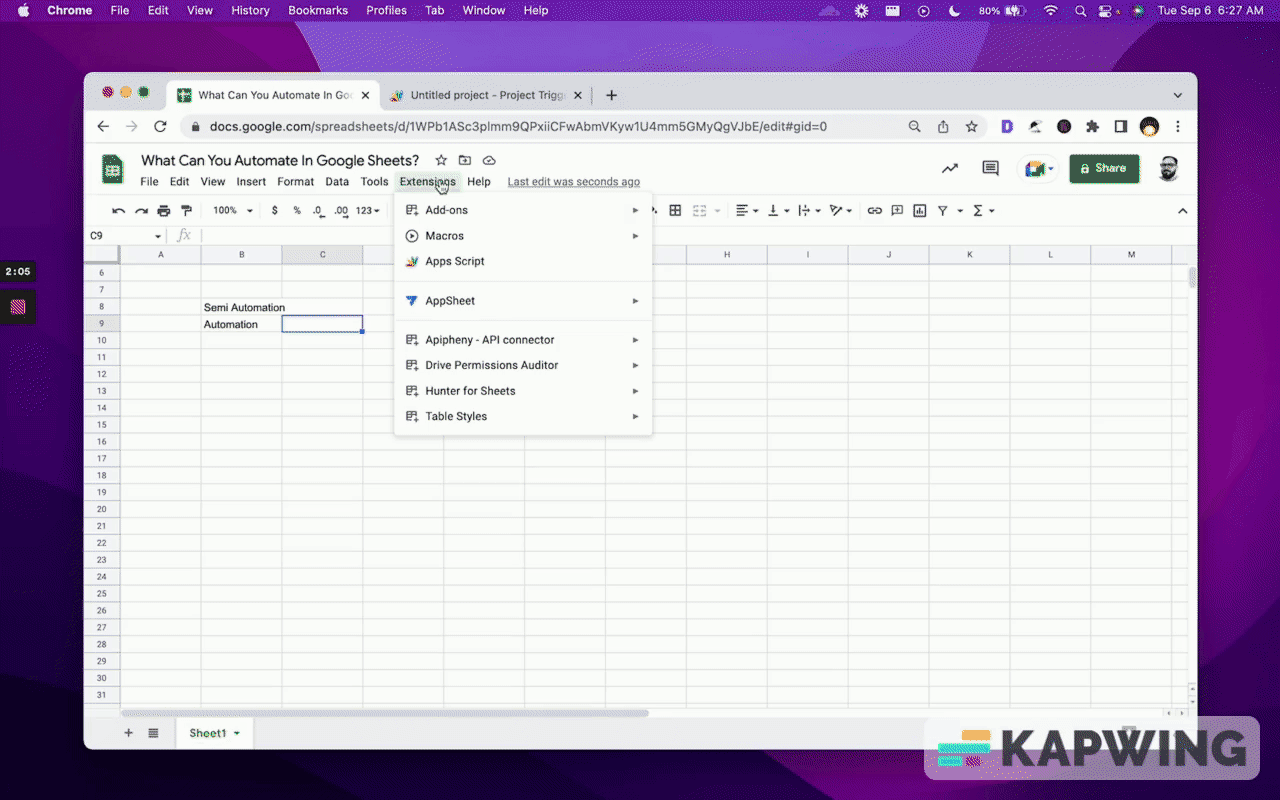Open the vertical align dropdown
This screenshot has height=800, width=1280.
pos(778,211)
